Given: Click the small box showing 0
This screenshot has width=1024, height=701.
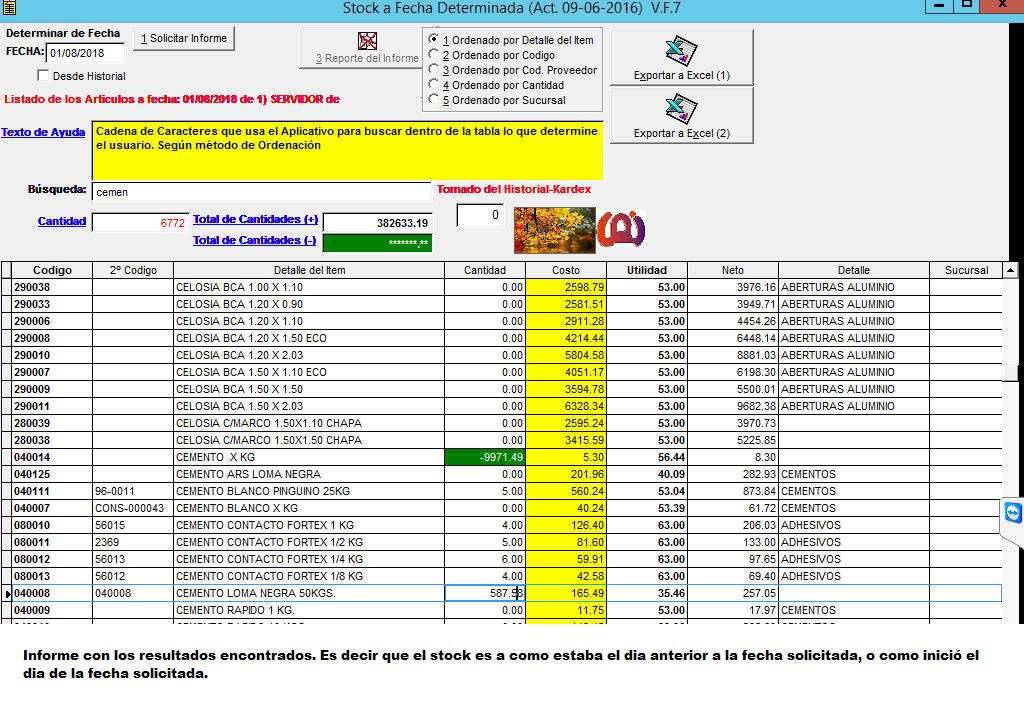Looking at the screenshot, I should [480, 215].
